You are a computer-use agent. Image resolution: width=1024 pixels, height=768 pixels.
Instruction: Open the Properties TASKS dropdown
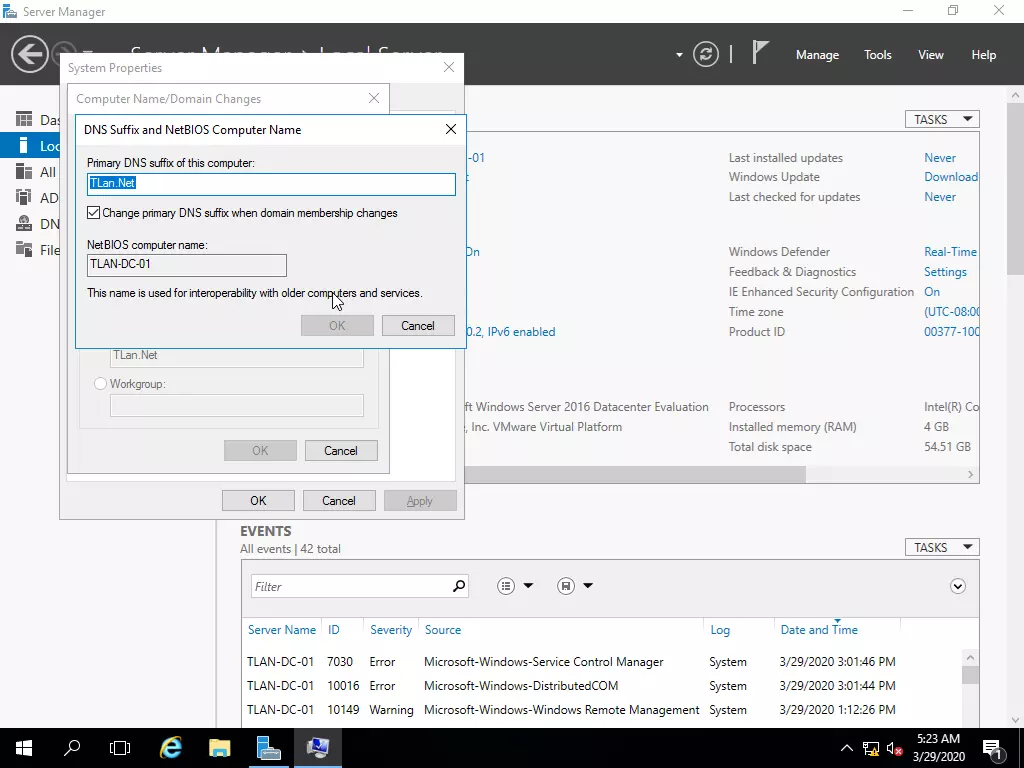[942, 120]
